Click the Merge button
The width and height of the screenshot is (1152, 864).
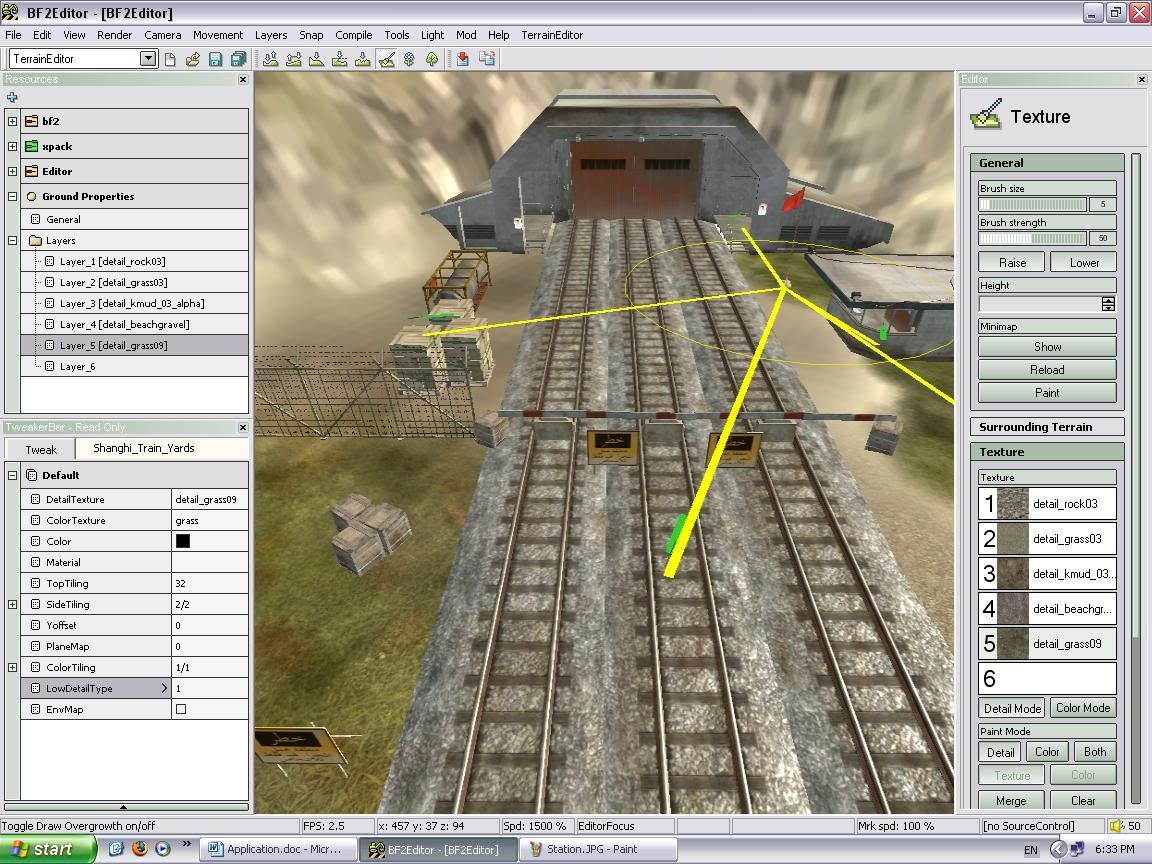[x=1011, y=800]
